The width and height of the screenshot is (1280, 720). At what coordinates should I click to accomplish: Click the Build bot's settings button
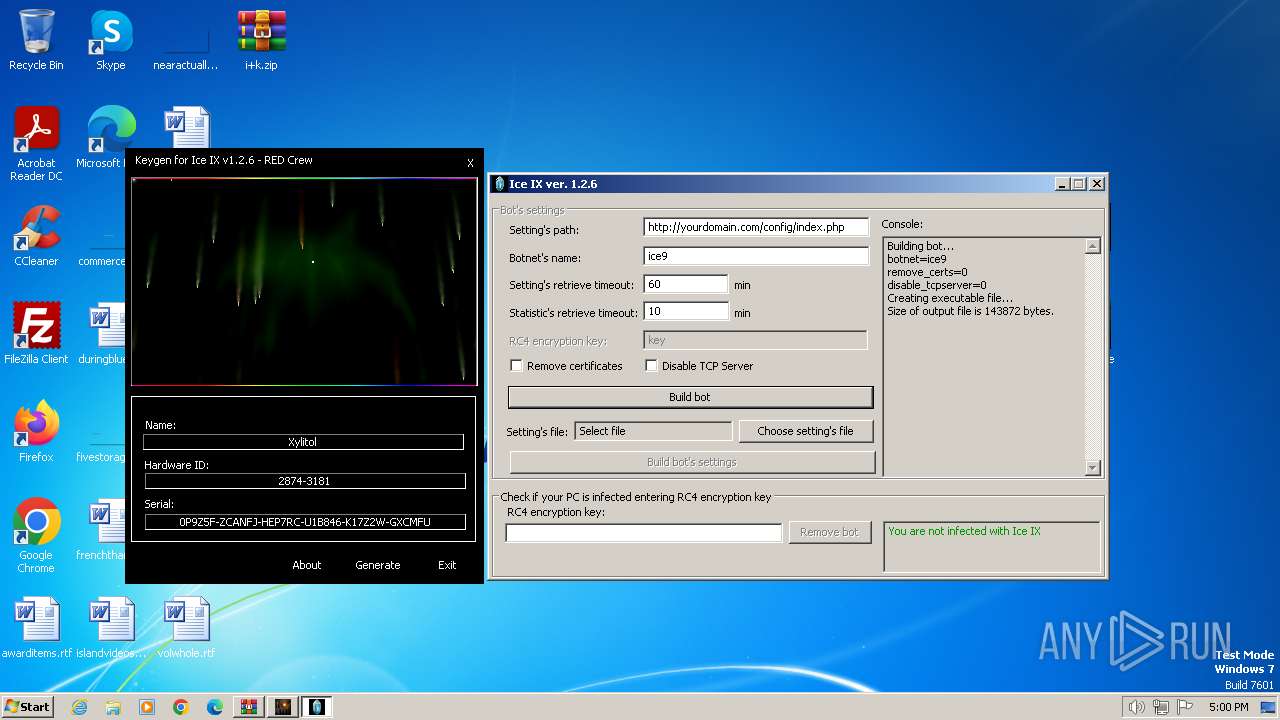click(692, 462)
